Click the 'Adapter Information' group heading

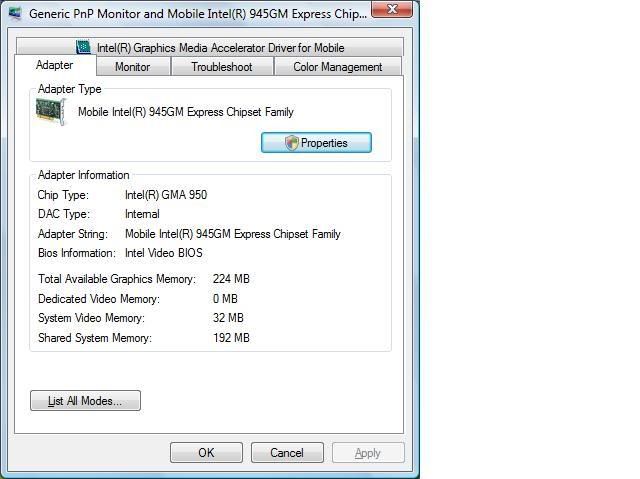tap(83, 175)
